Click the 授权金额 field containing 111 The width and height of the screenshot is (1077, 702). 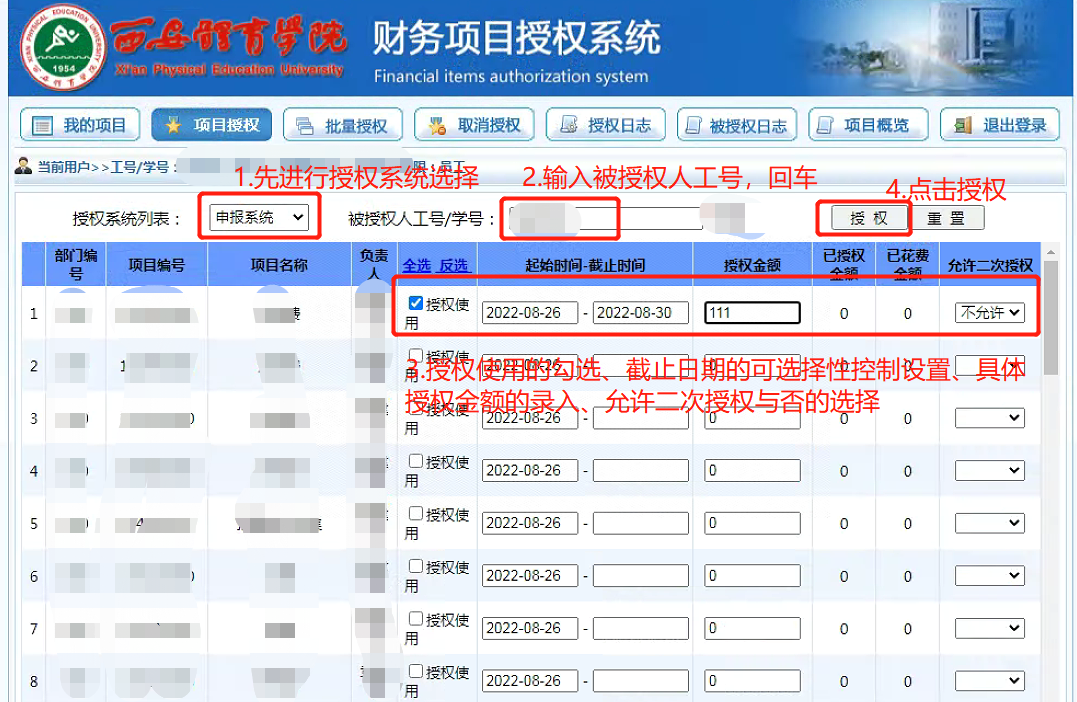(x=752, y=313)
